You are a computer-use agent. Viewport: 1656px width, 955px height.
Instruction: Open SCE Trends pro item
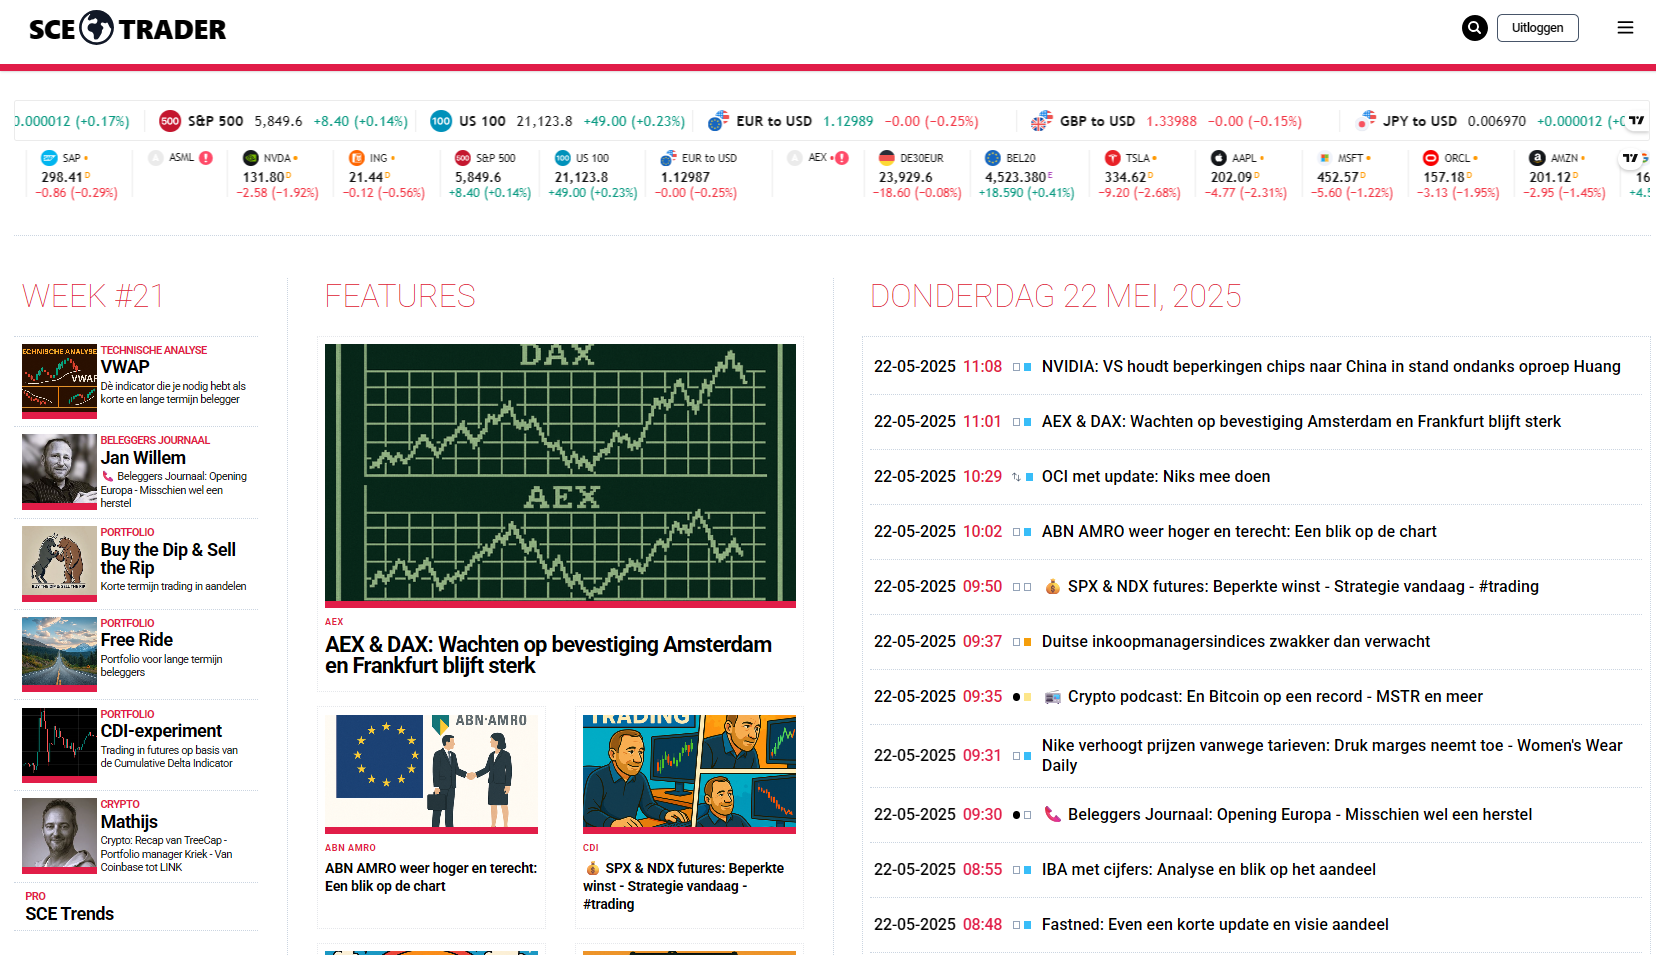pyautogui.click(x=70, y=913)
